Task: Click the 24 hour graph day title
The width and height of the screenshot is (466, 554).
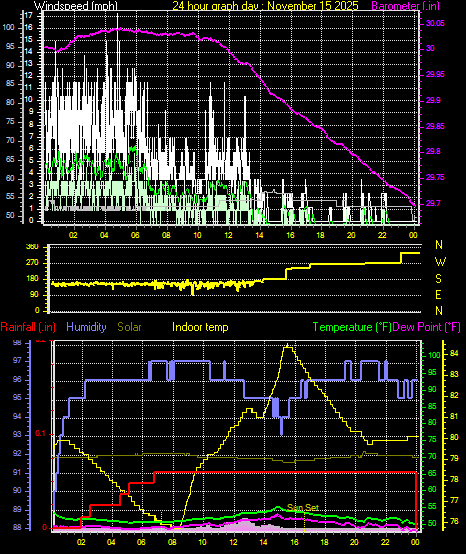Action: click(x=265, y=6)
